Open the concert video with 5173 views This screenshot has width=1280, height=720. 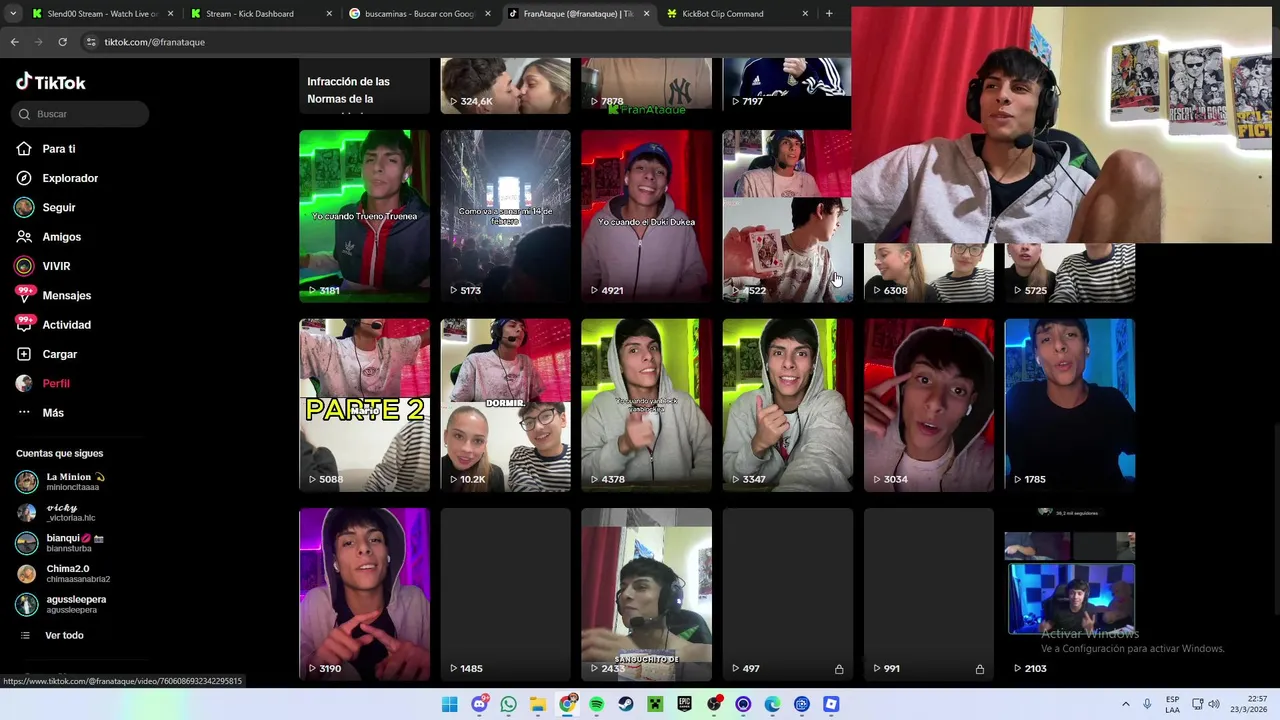pos(505,216)
